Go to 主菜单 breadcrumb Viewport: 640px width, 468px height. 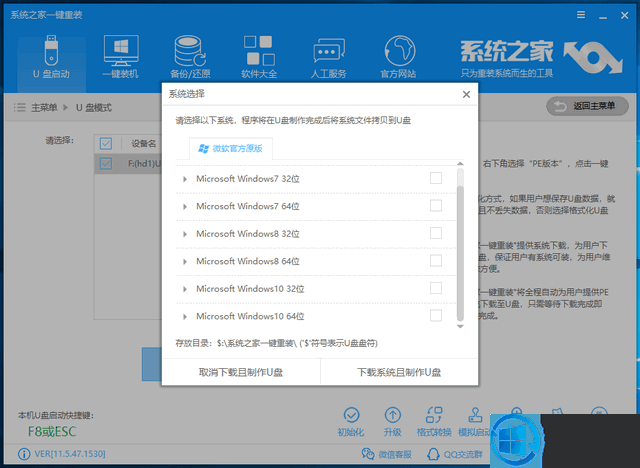point(44,108)
